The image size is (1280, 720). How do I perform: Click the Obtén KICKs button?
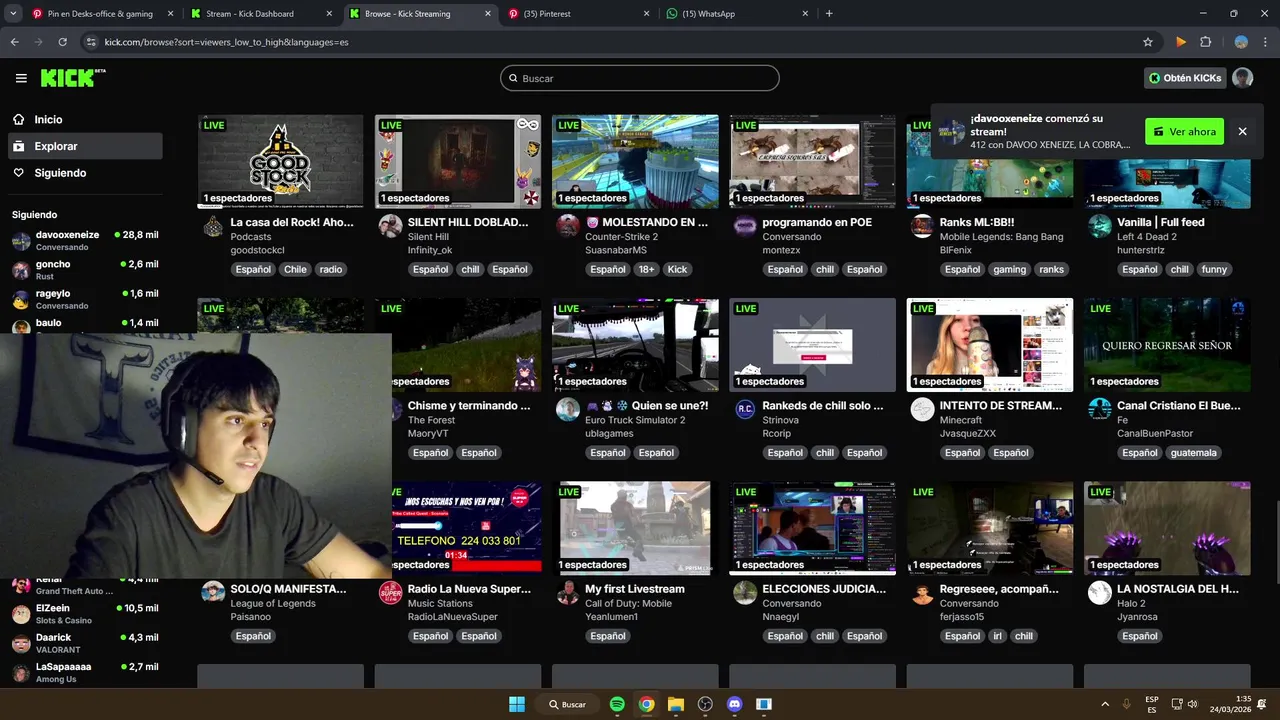(x=1185, y=78)
